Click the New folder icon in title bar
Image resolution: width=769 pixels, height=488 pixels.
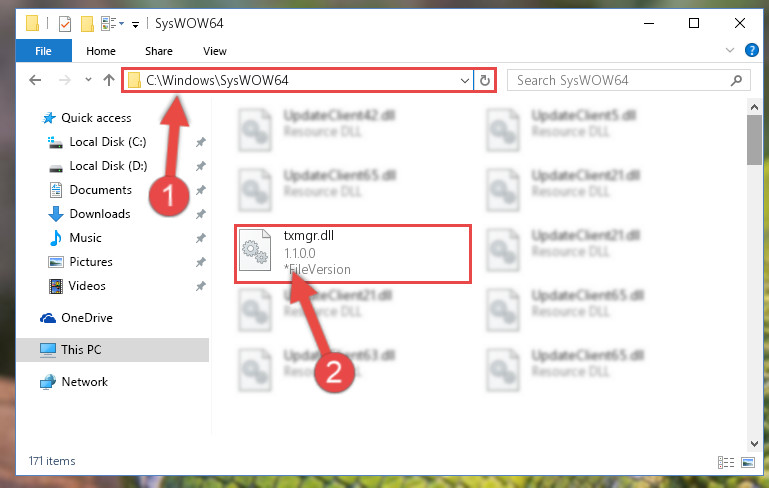pos(87,24)
